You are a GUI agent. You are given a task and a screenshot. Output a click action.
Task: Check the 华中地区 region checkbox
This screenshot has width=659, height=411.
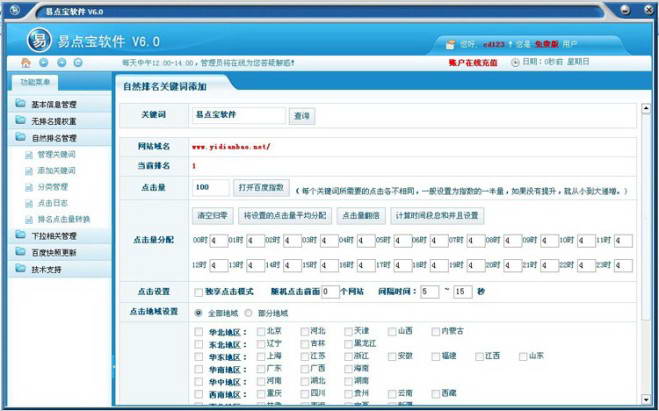198,382
